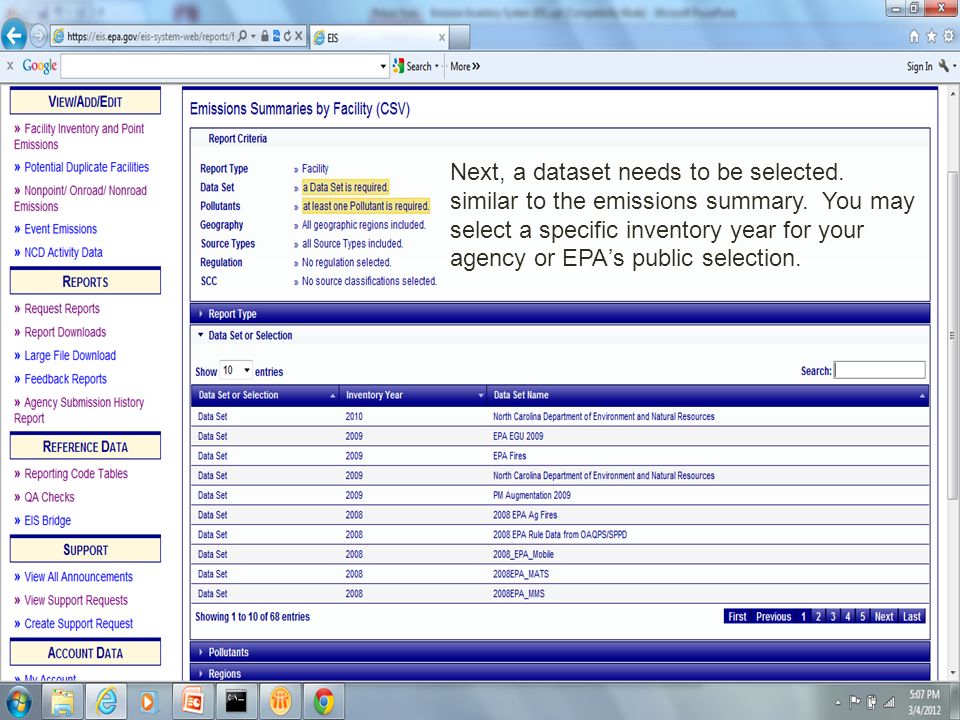Open Internet Explorer taskbar icon
This screenshot has width=960, height=720.
[x=106, y=702]
